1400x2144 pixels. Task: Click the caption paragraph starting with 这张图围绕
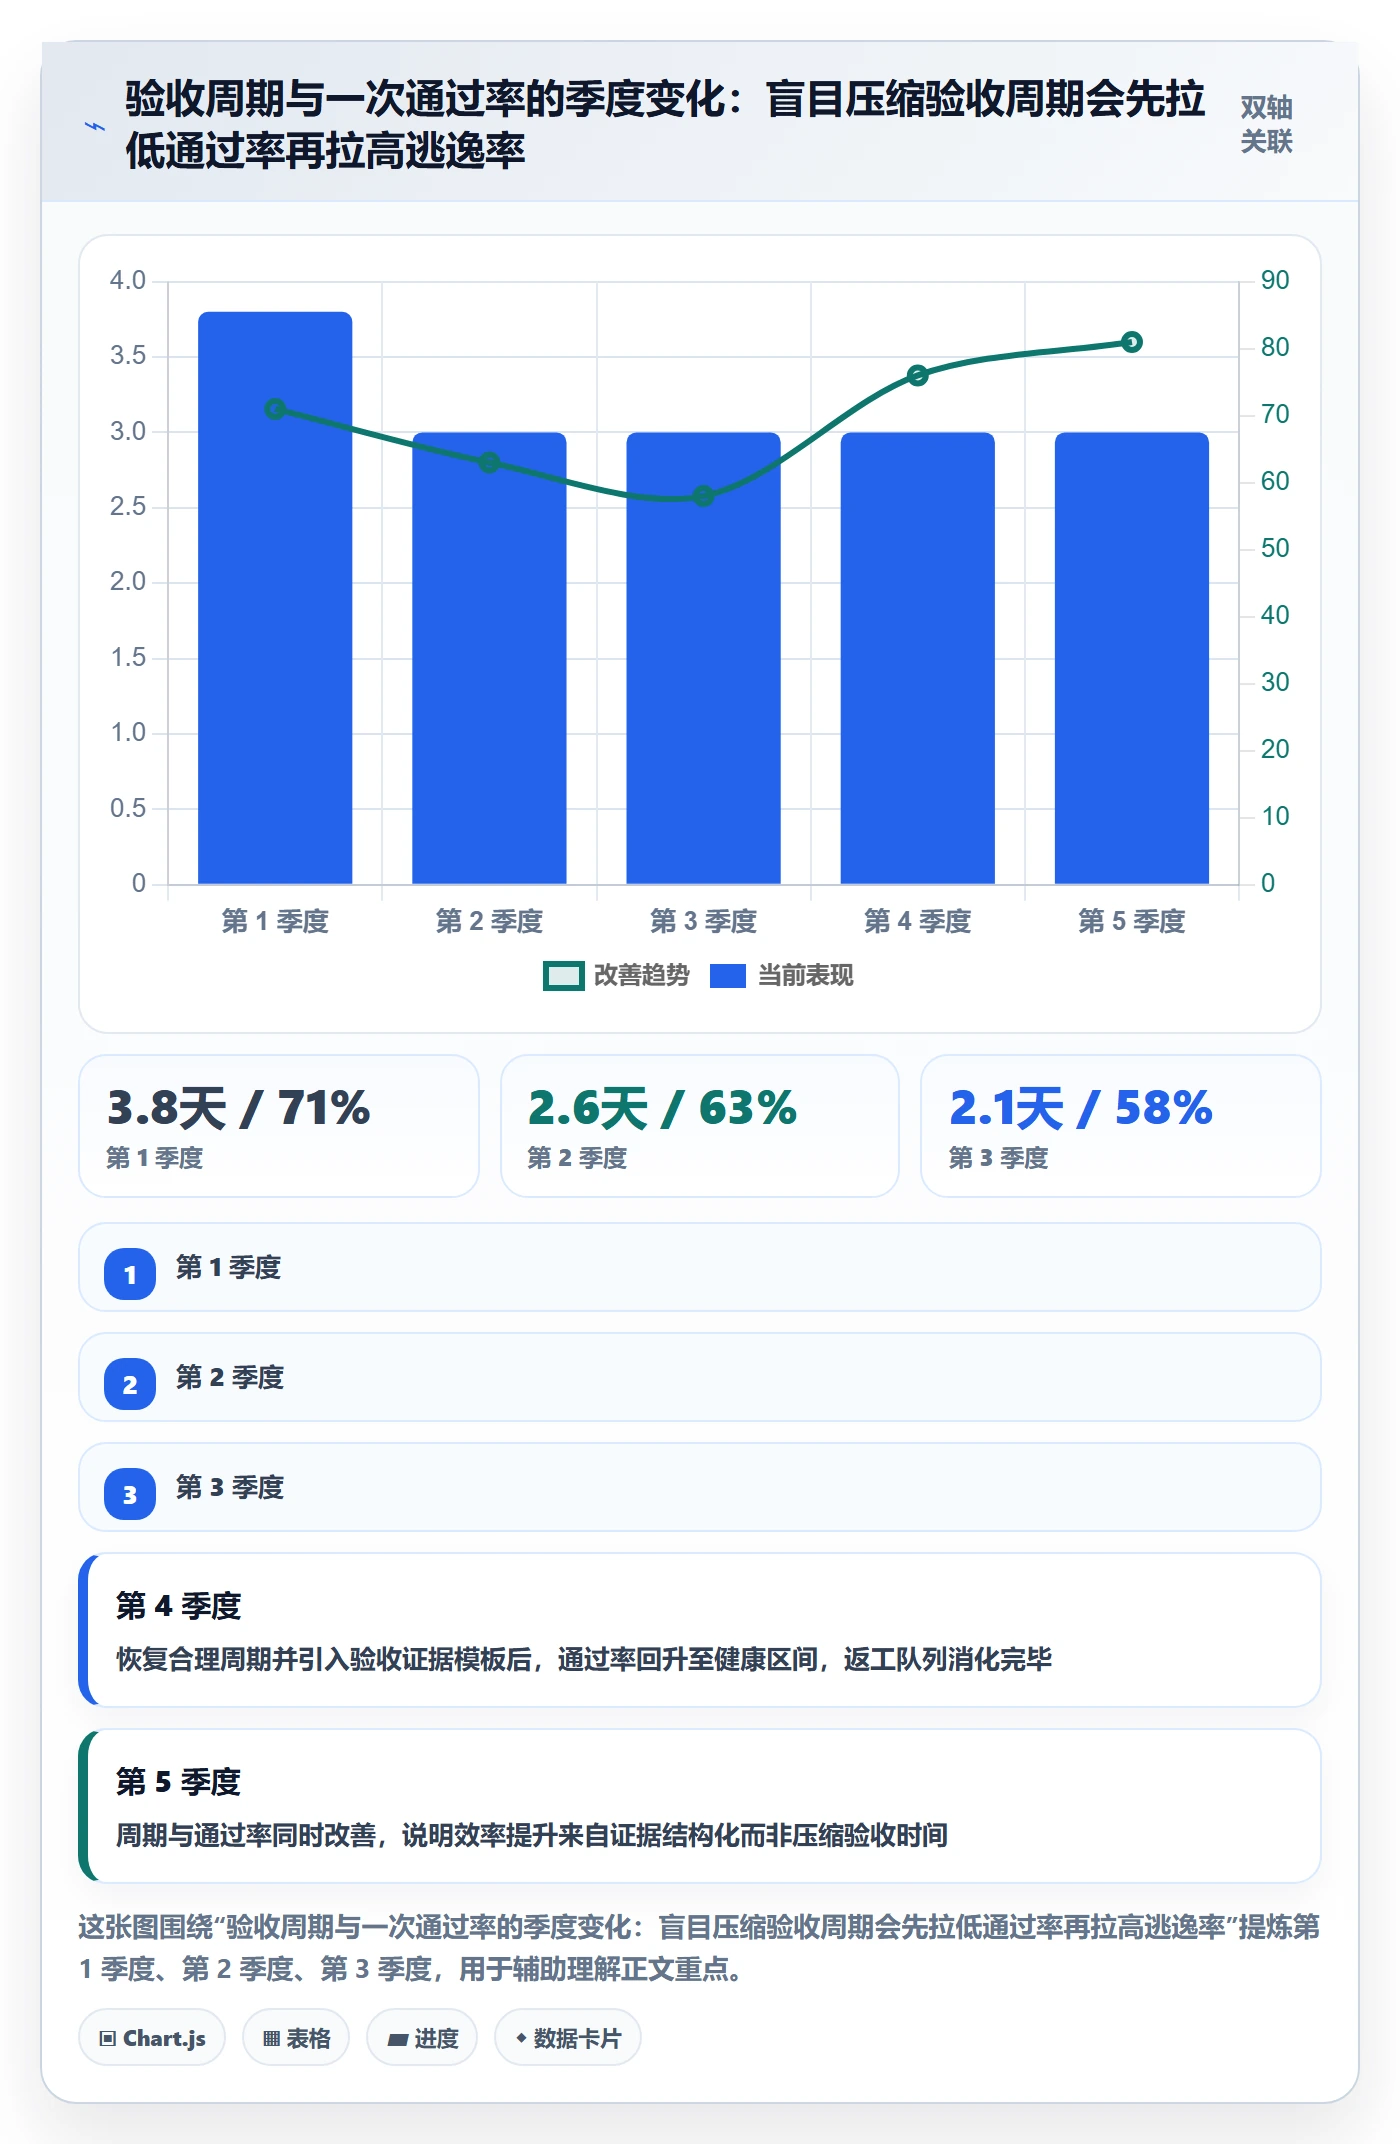tap(700, 1948)
